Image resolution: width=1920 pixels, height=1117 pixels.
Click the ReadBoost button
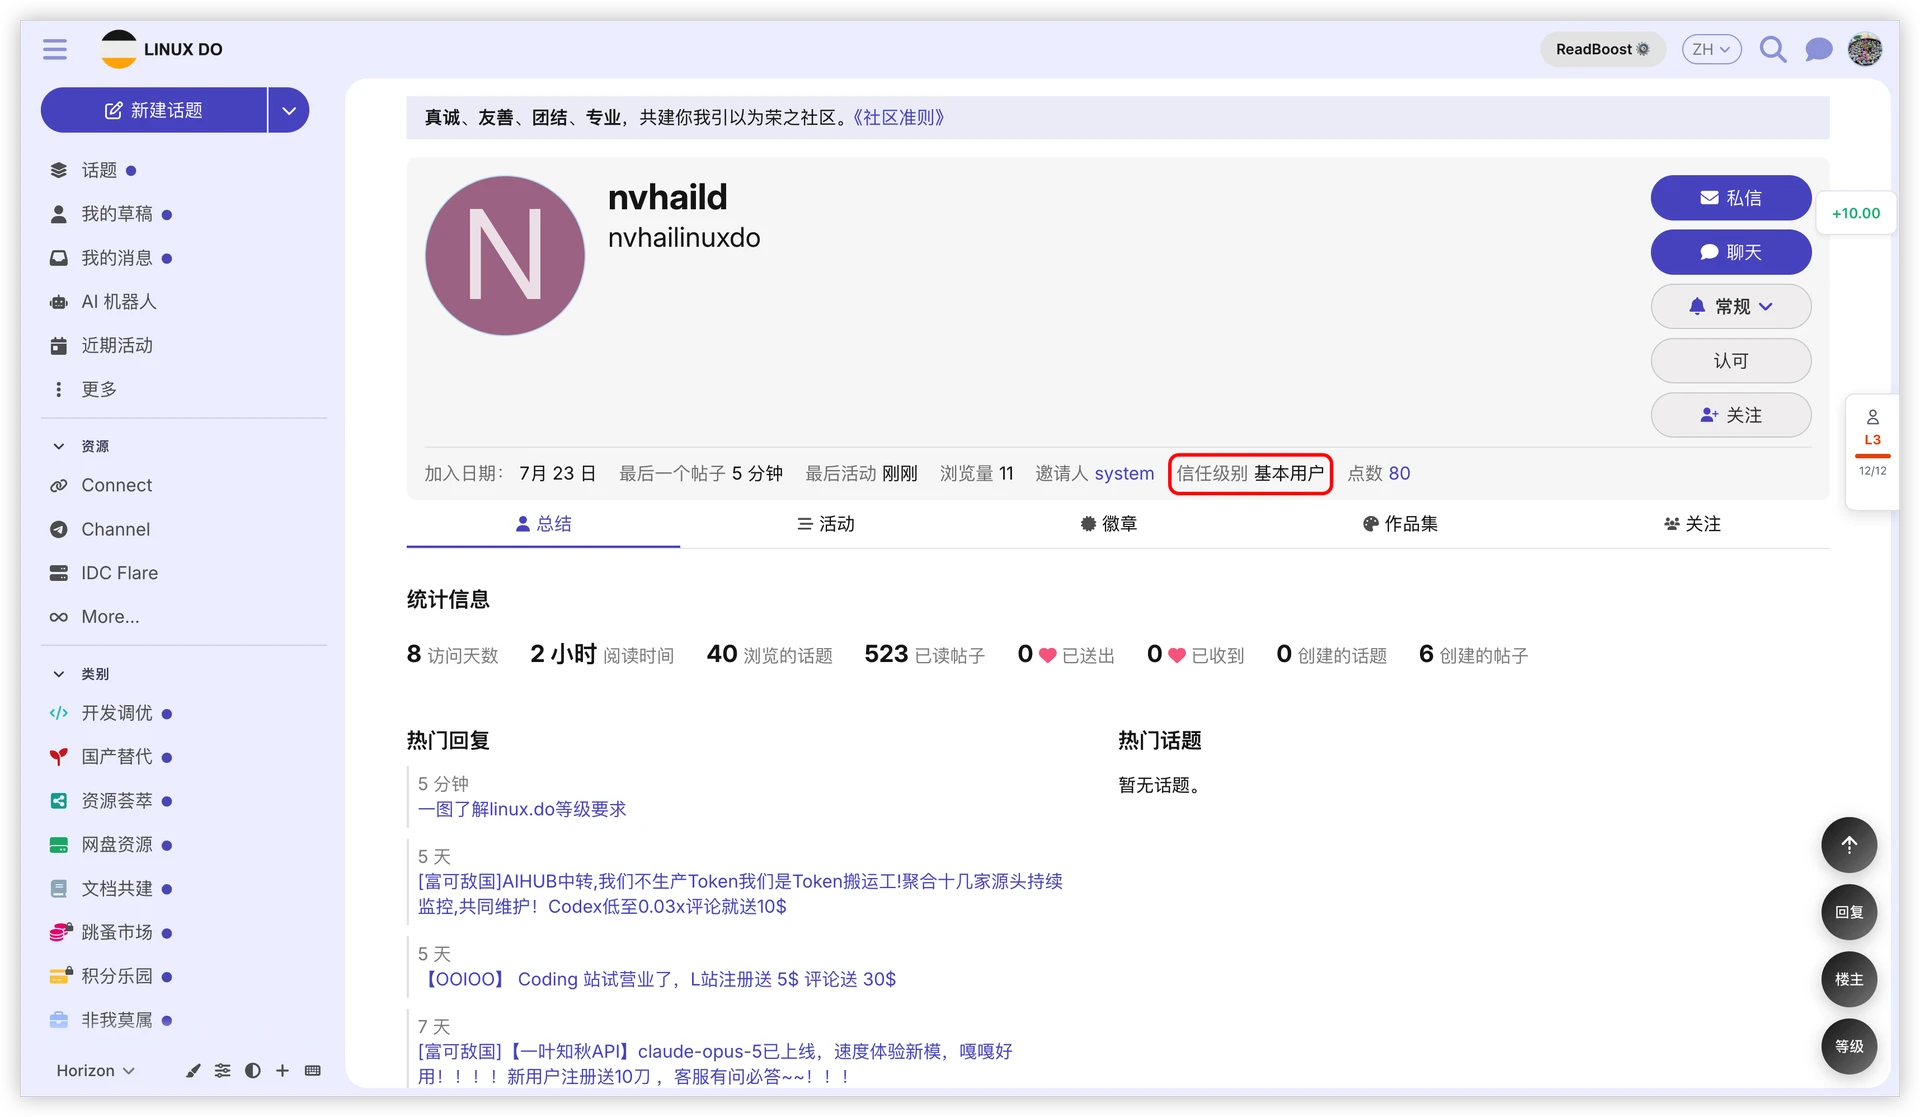(1602, 49)
